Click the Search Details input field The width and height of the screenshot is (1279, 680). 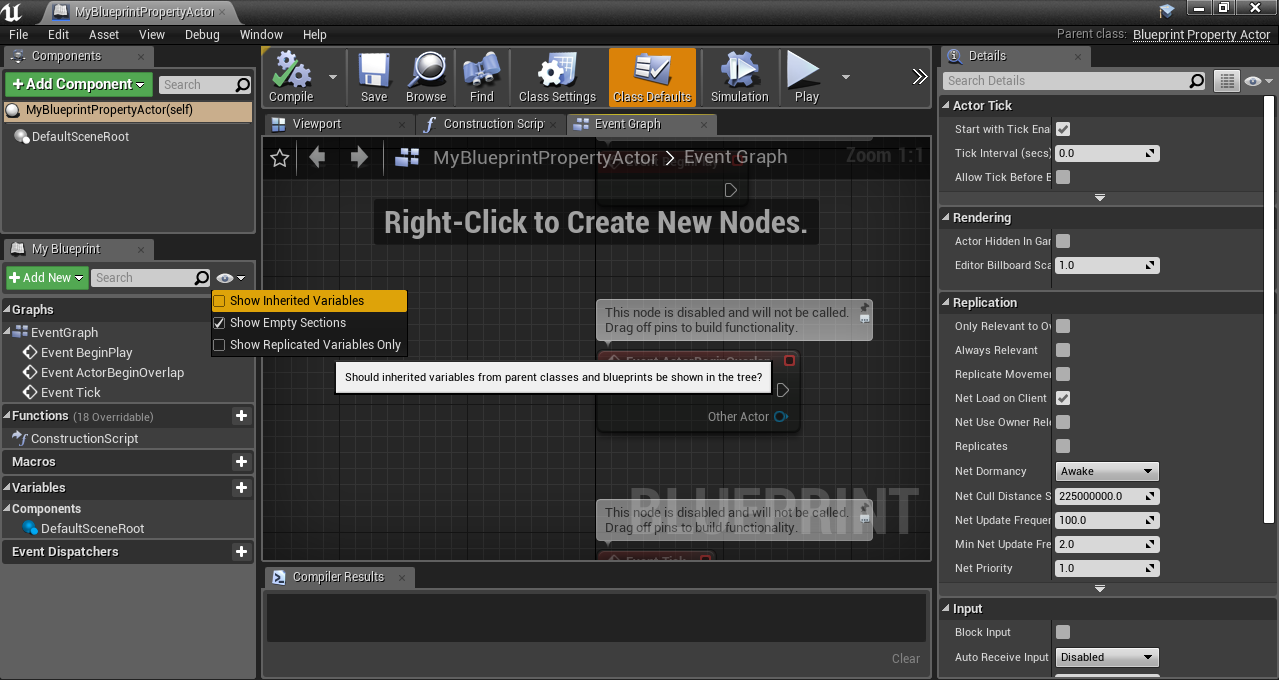pyautogui.click(x=1066, y=81)
